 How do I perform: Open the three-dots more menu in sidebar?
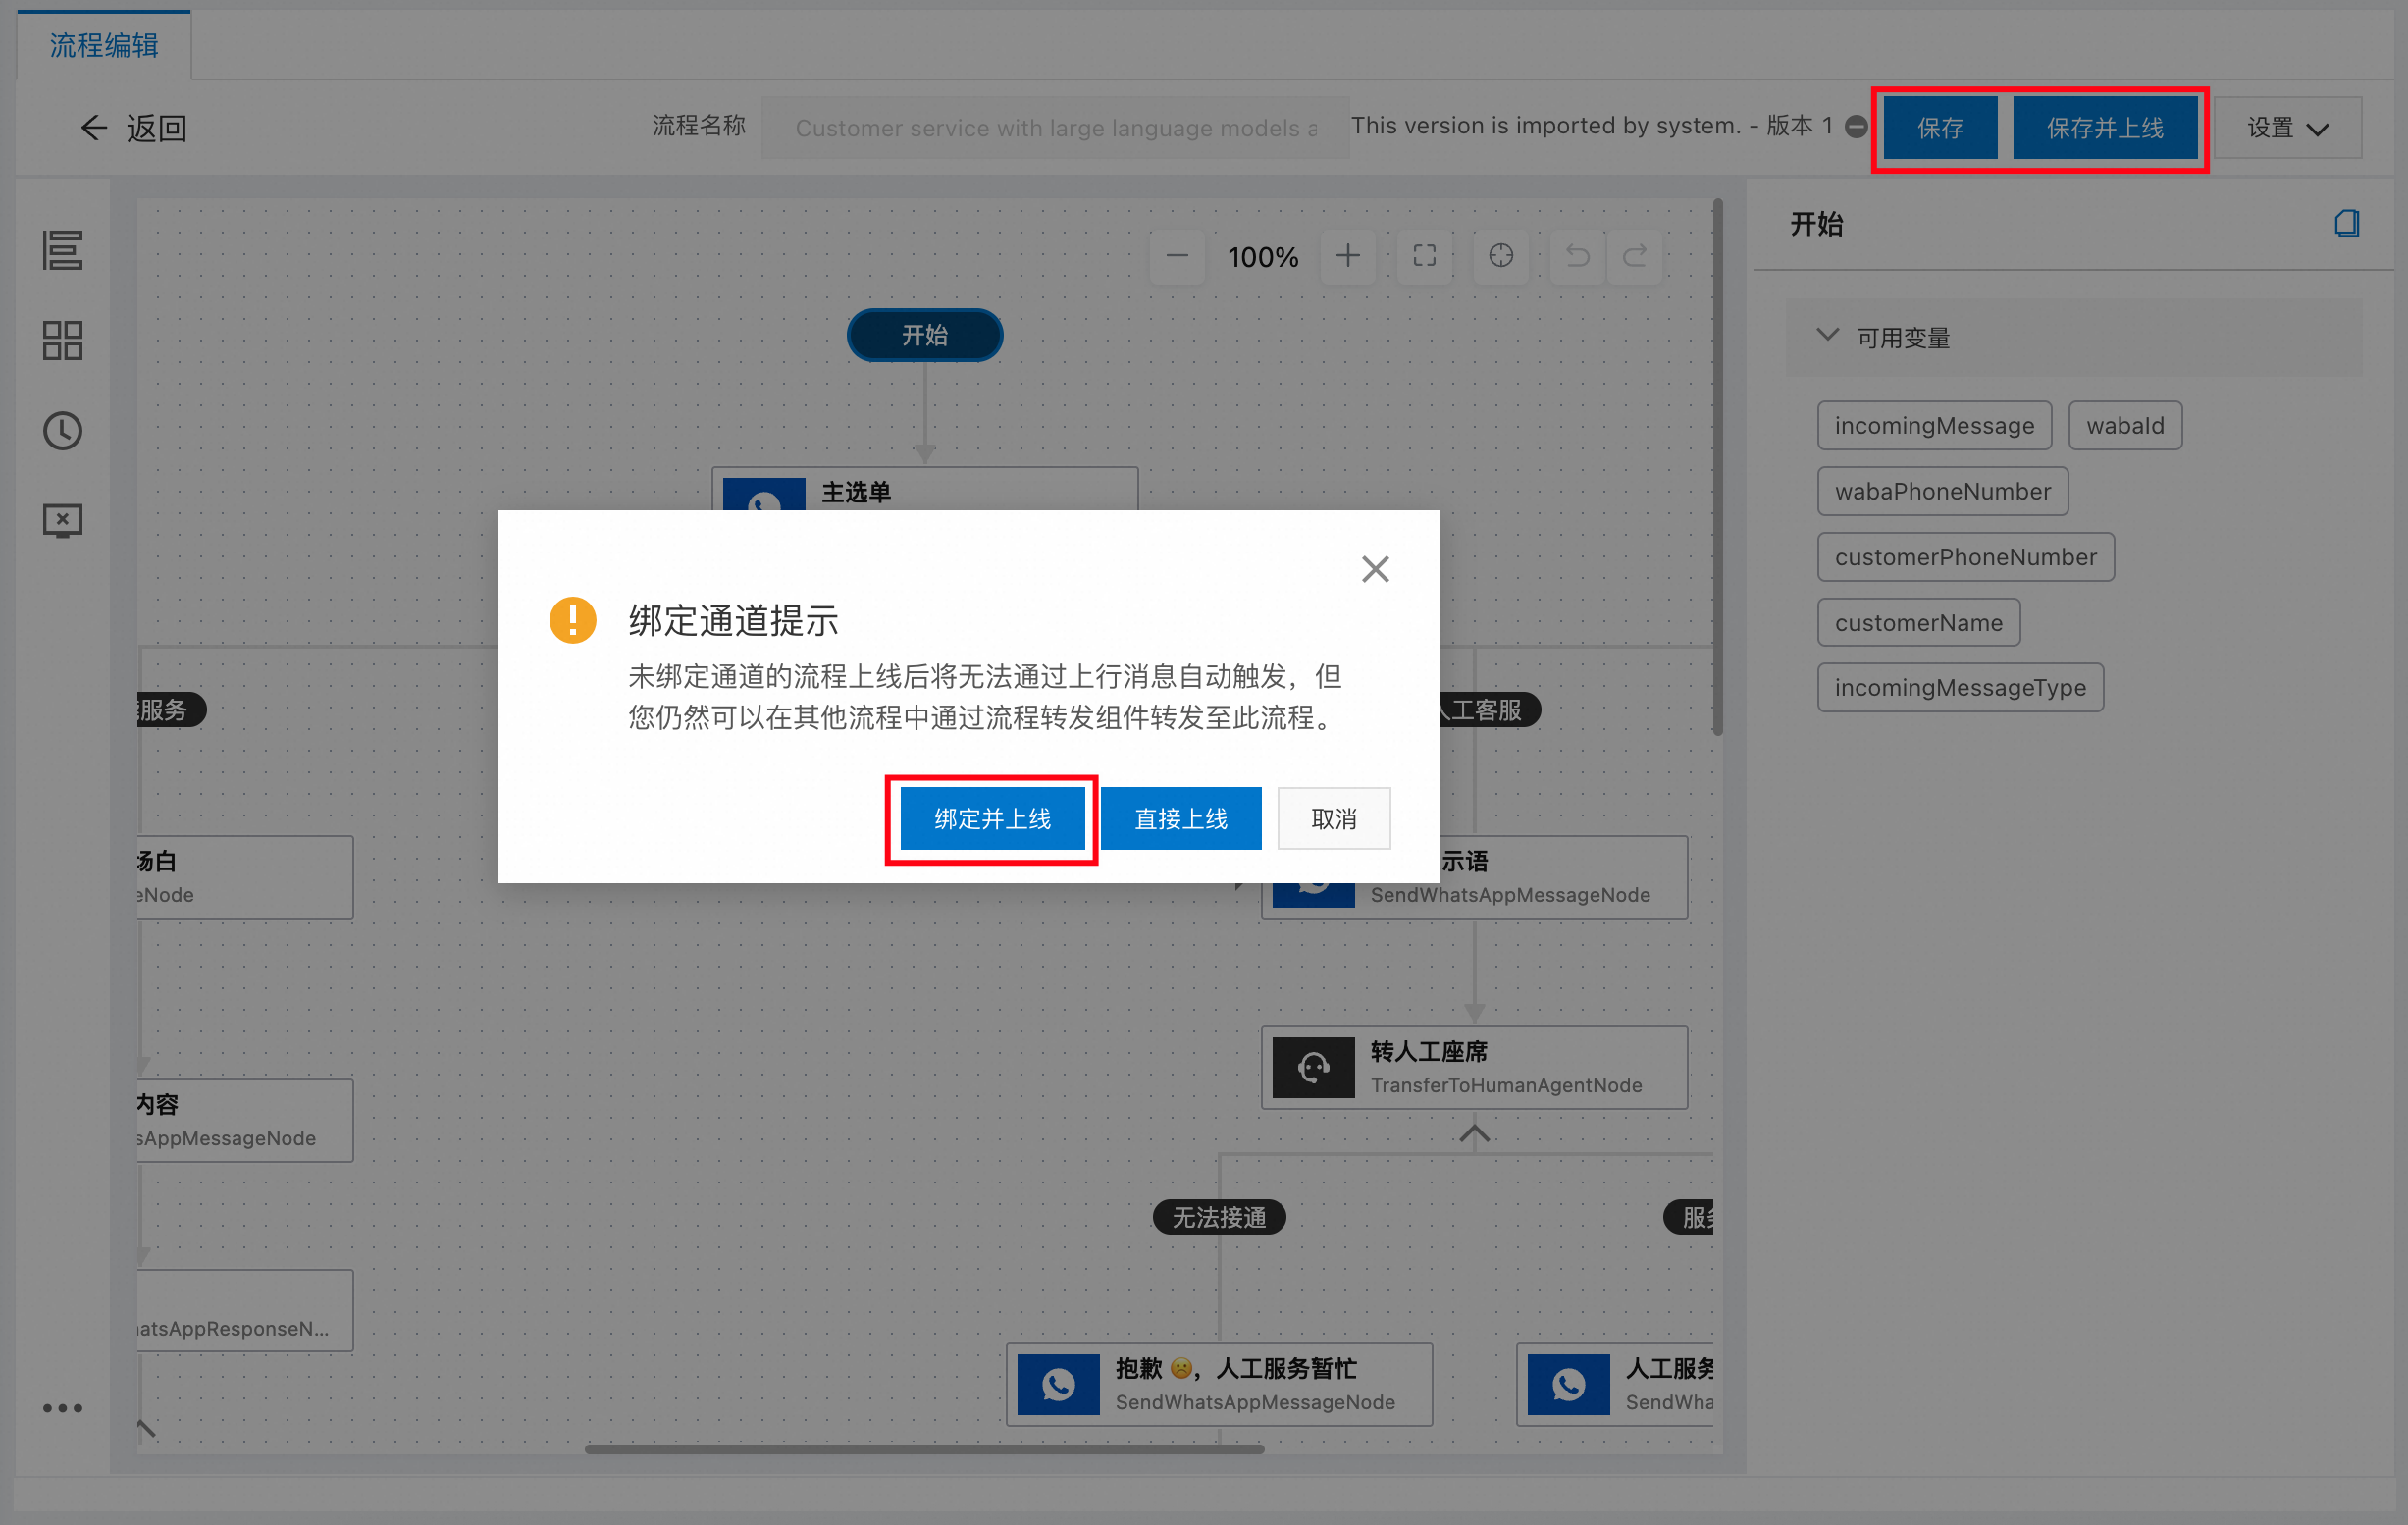tap(62, 1408)
